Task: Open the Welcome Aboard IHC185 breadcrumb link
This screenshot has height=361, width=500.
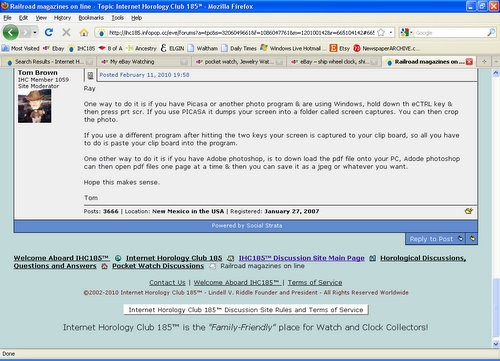Action: (61, 258)
